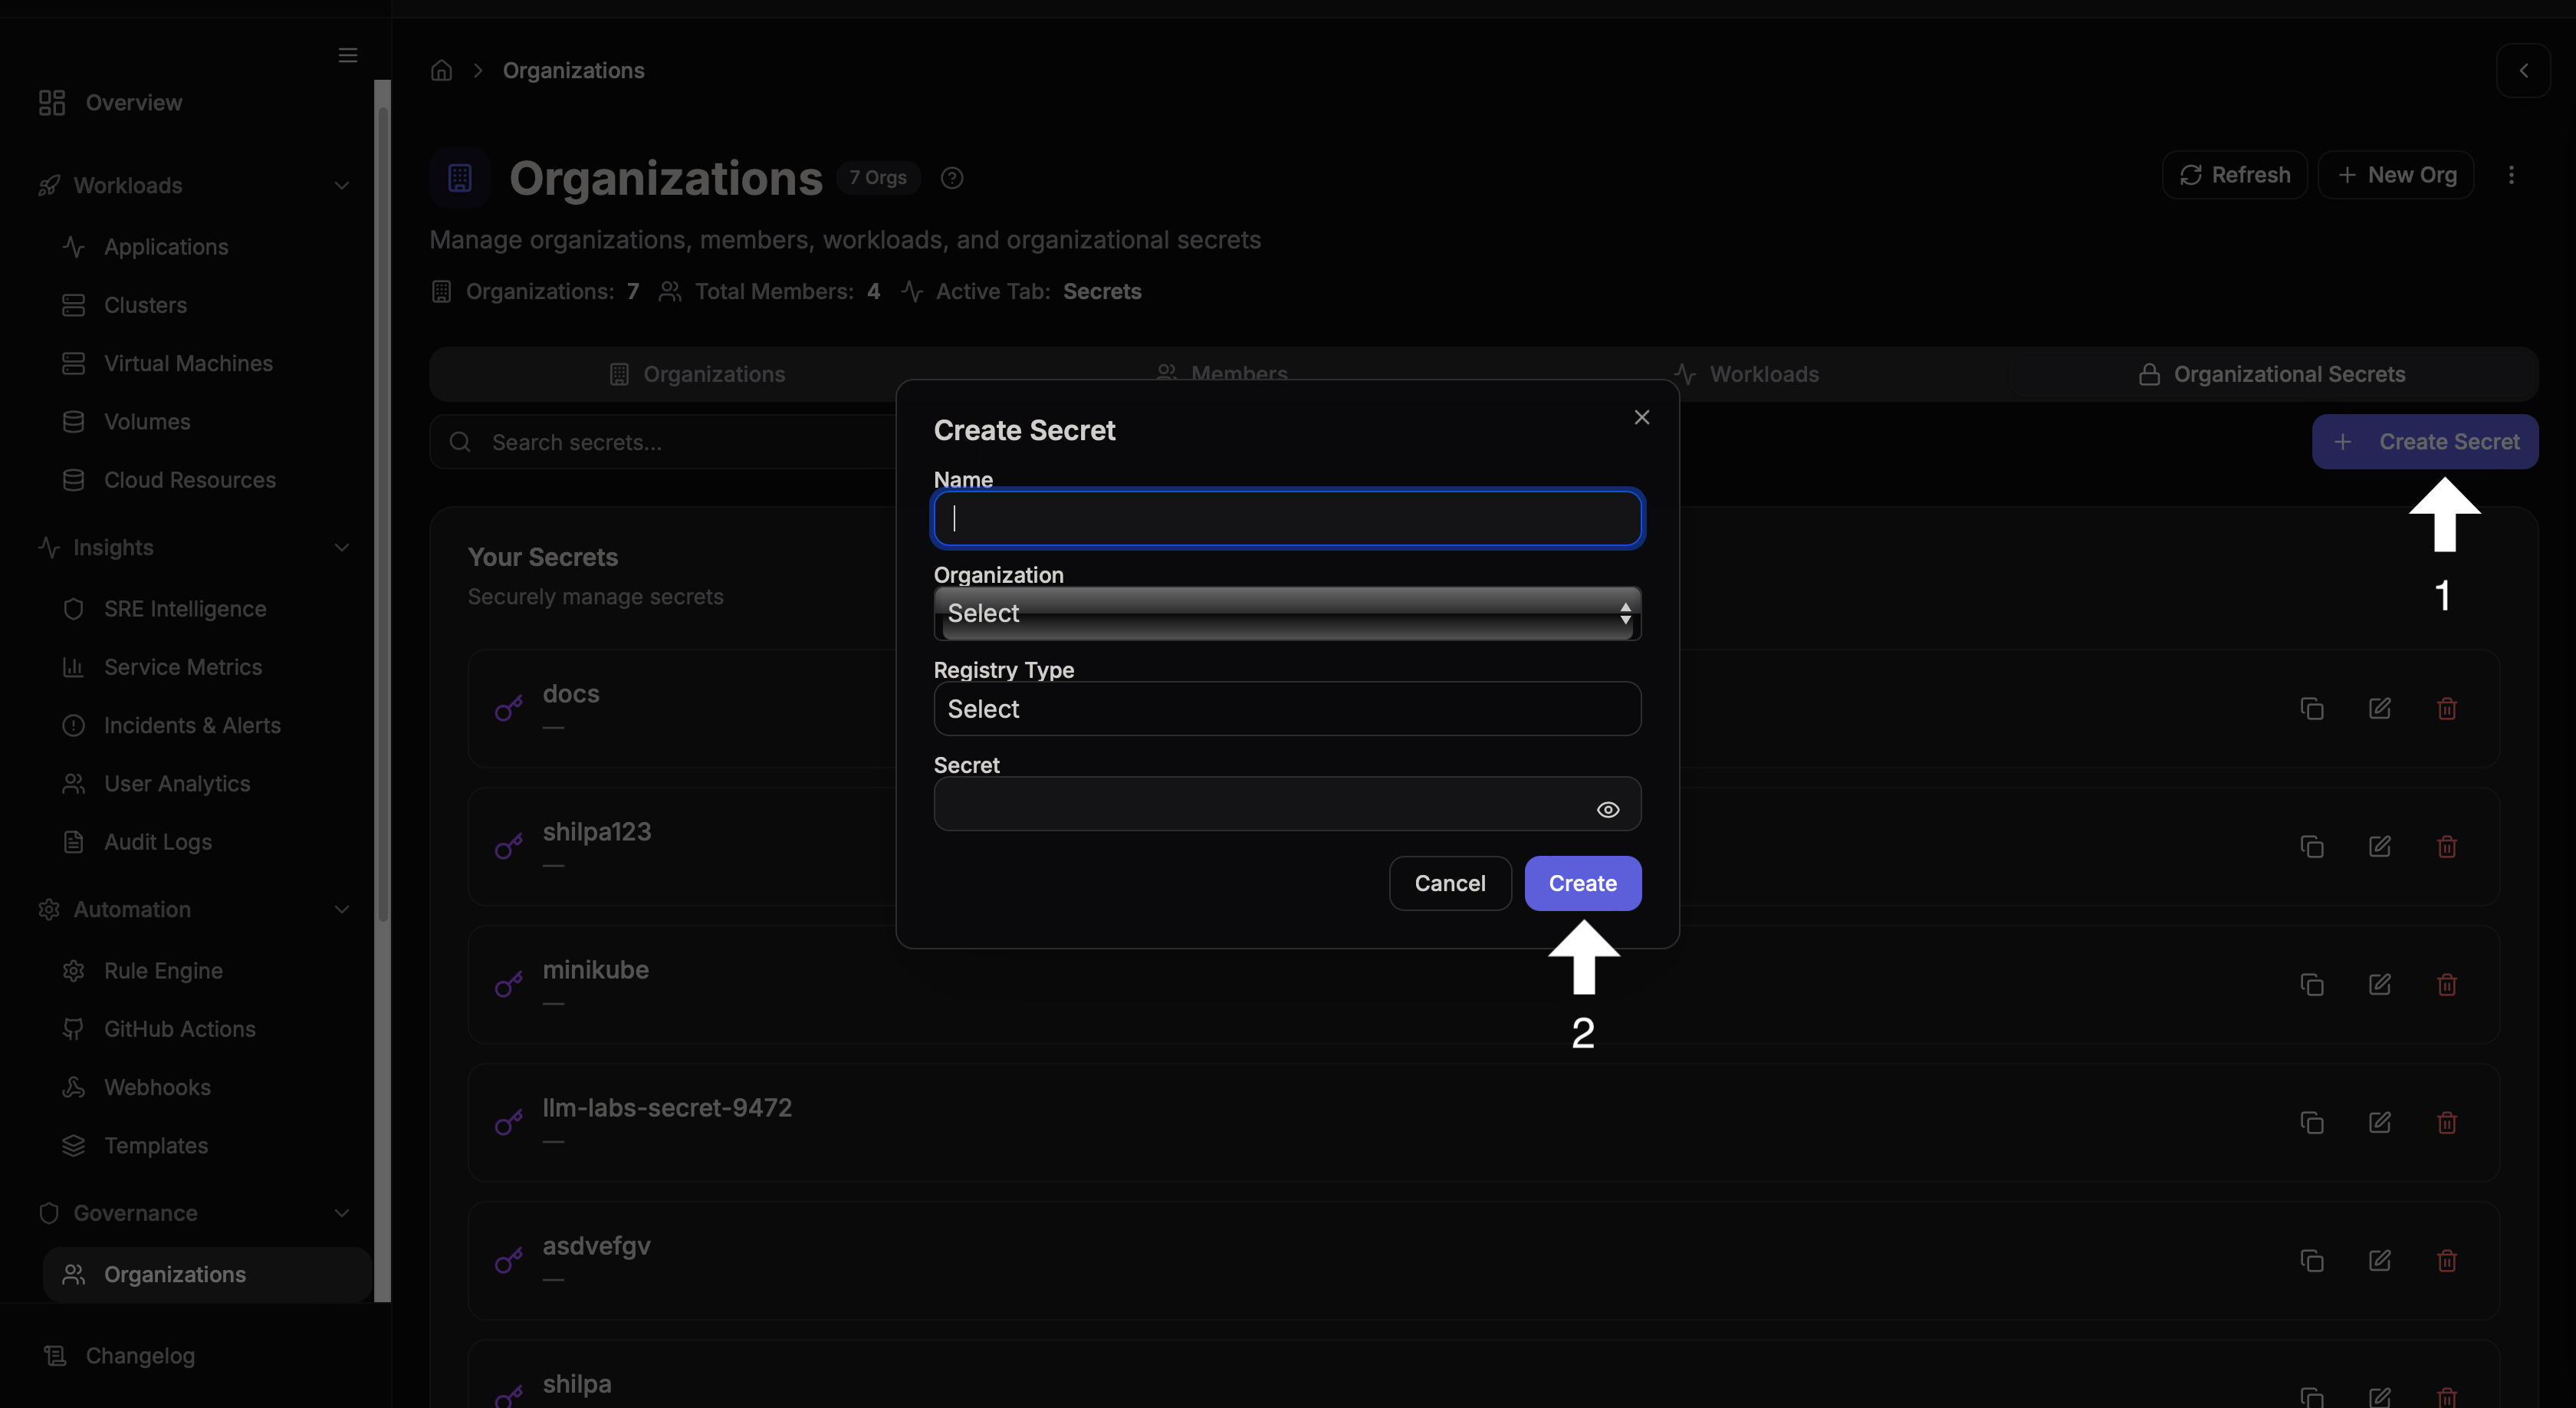Collapse the Insights section in the sidebar
The width and height of the screenshot is (2576, 1408).
tap(342, 547)
